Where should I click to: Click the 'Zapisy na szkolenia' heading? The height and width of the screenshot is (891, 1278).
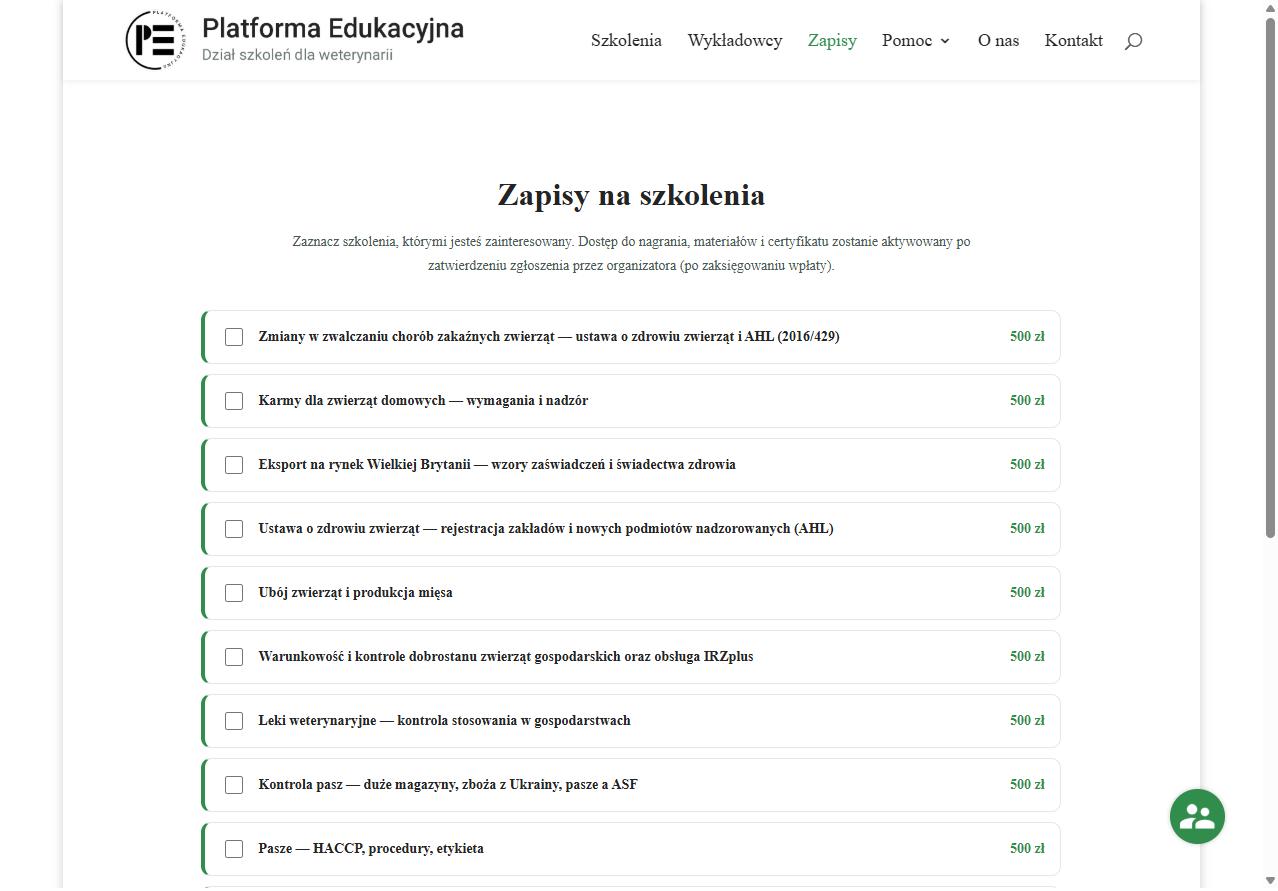[631, 194]
